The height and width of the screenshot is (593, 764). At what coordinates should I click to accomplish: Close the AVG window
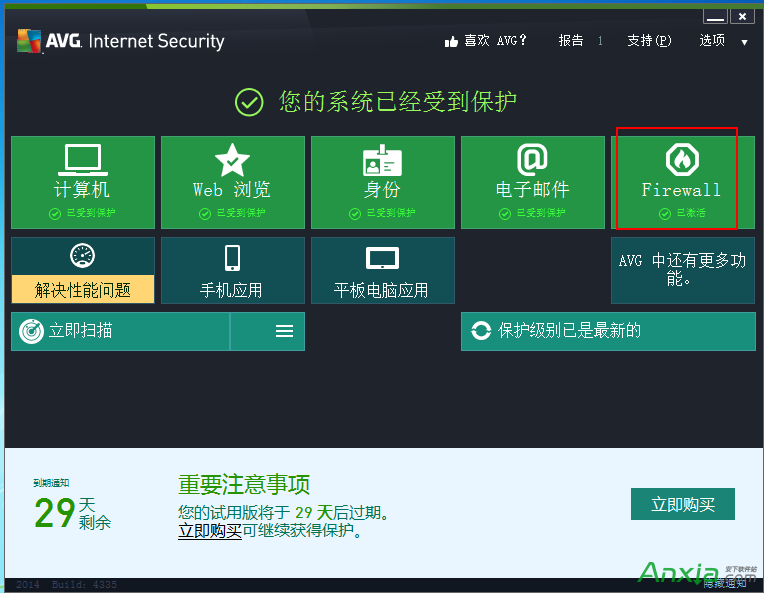743,17
